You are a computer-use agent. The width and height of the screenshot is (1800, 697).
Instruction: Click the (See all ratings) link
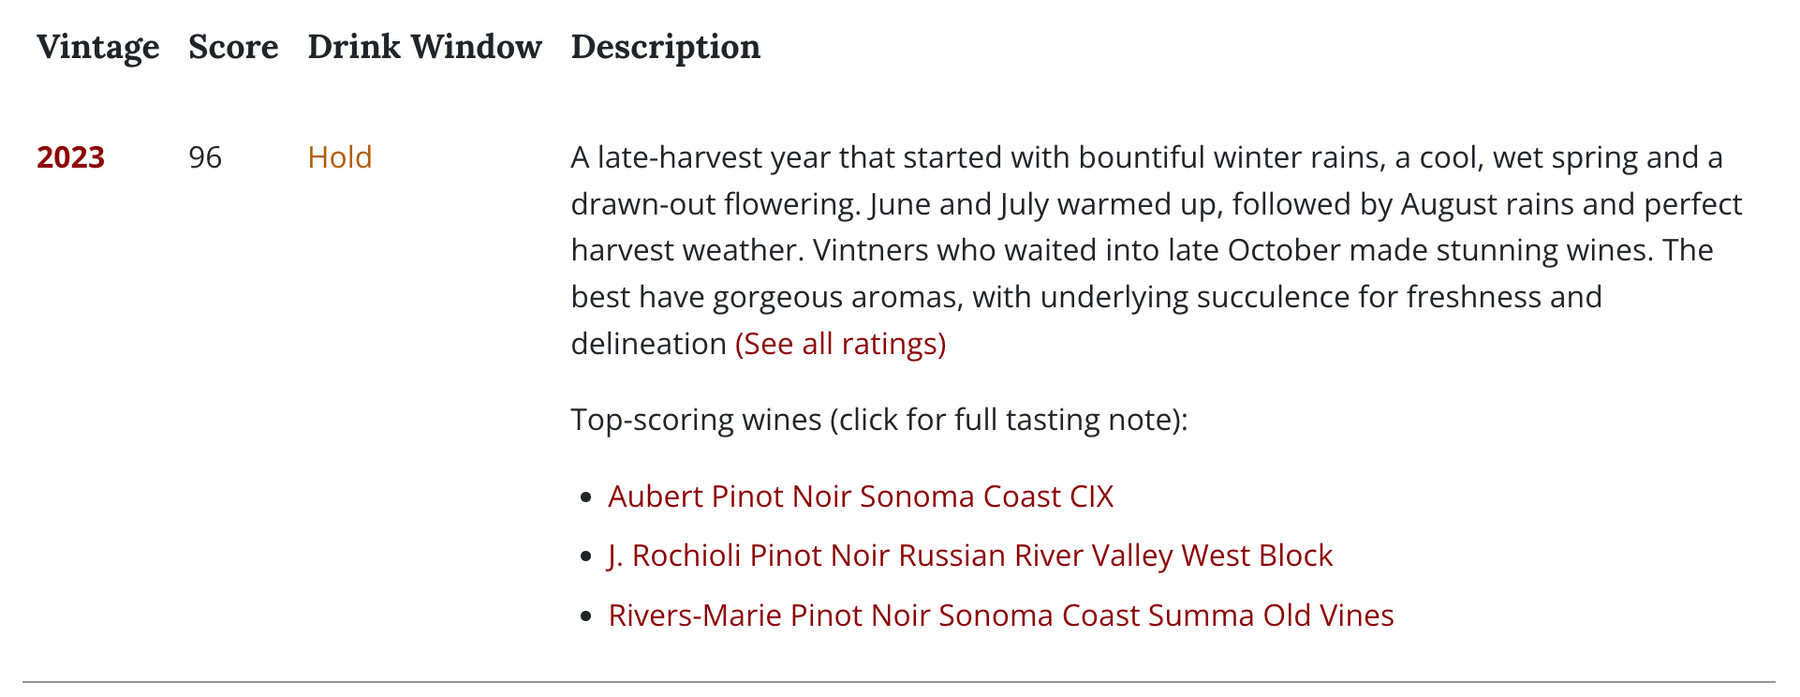[840, 343]
